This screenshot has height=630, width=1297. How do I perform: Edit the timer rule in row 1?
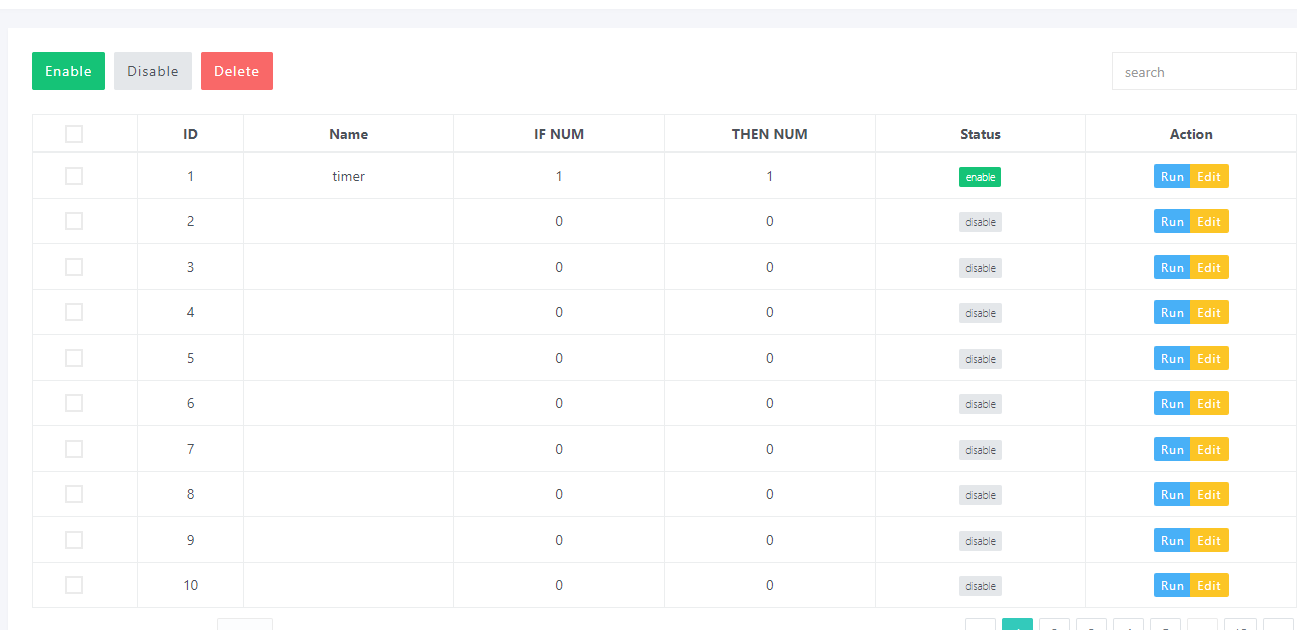pyautogui.click(x=1209, y=177)
